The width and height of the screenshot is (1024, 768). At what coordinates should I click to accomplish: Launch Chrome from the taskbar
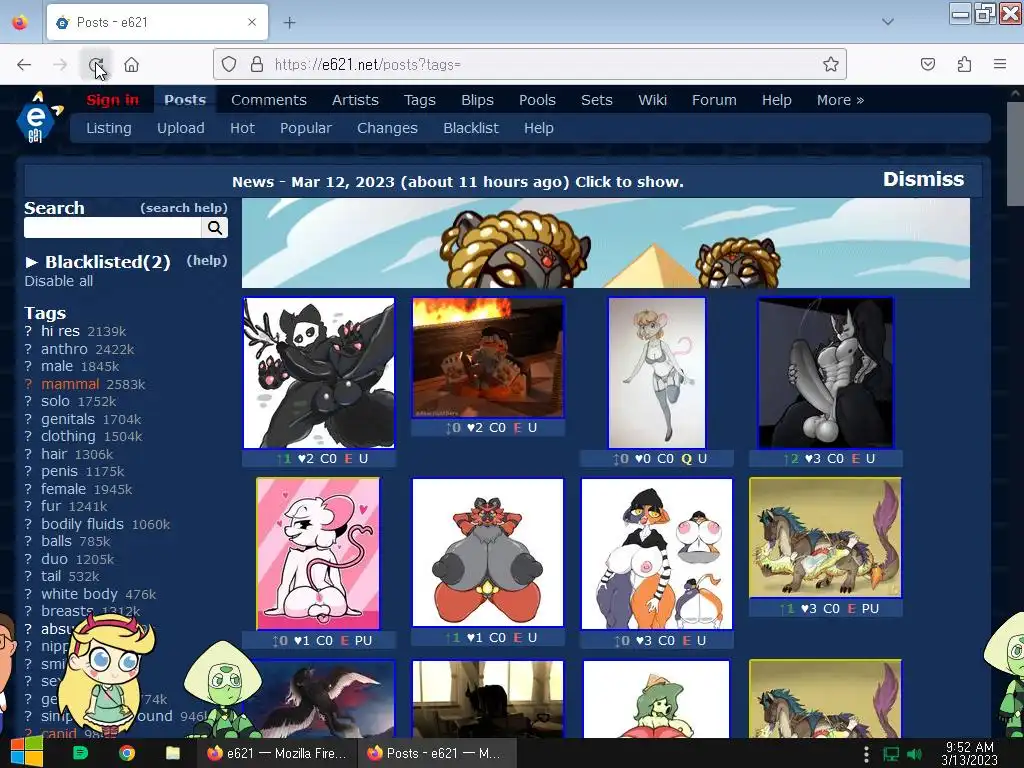(127, 753)
